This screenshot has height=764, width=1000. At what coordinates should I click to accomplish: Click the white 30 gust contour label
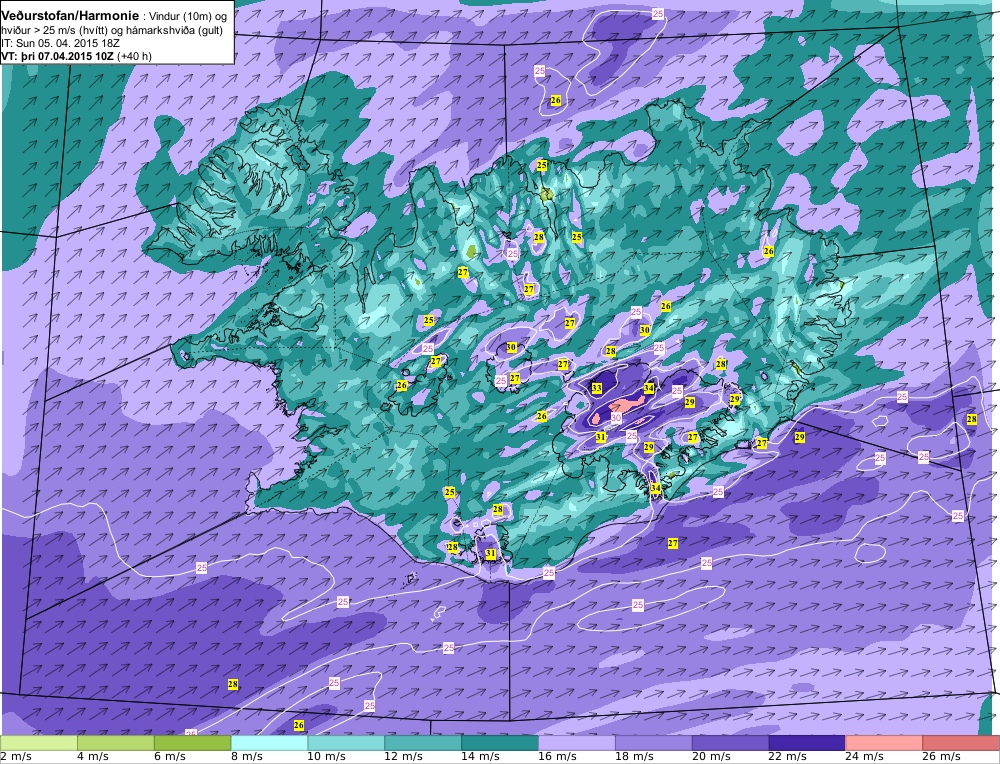(616, 418)
